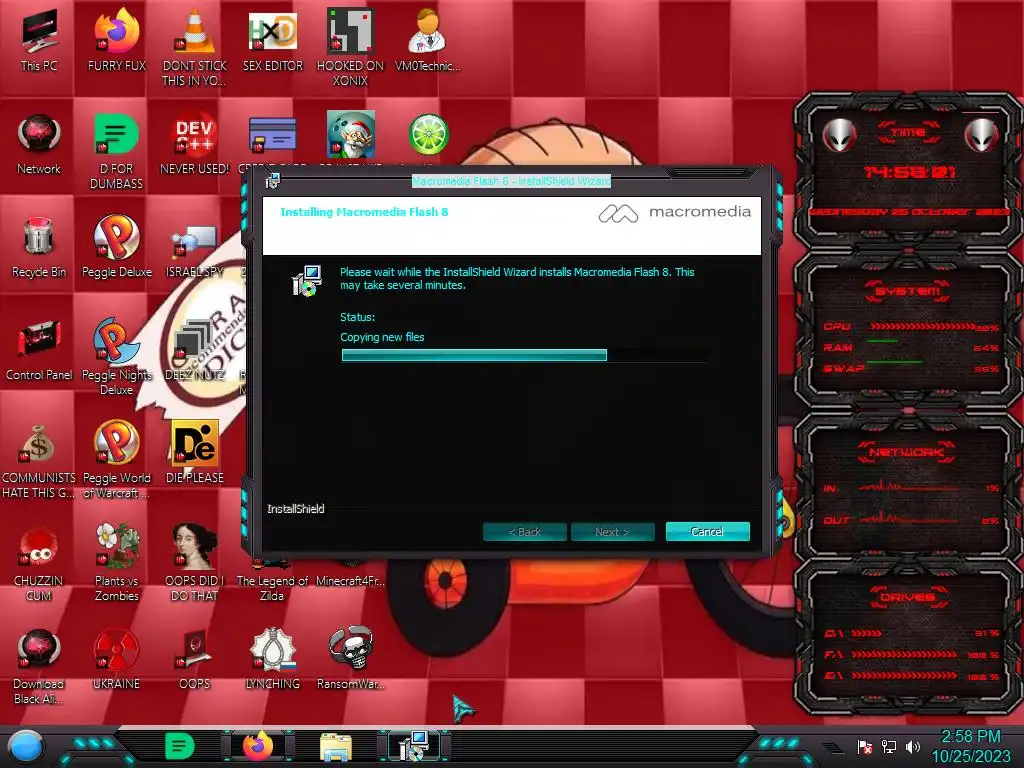
Task: Click the right alien head on Time widget
Action: [982, 135]
